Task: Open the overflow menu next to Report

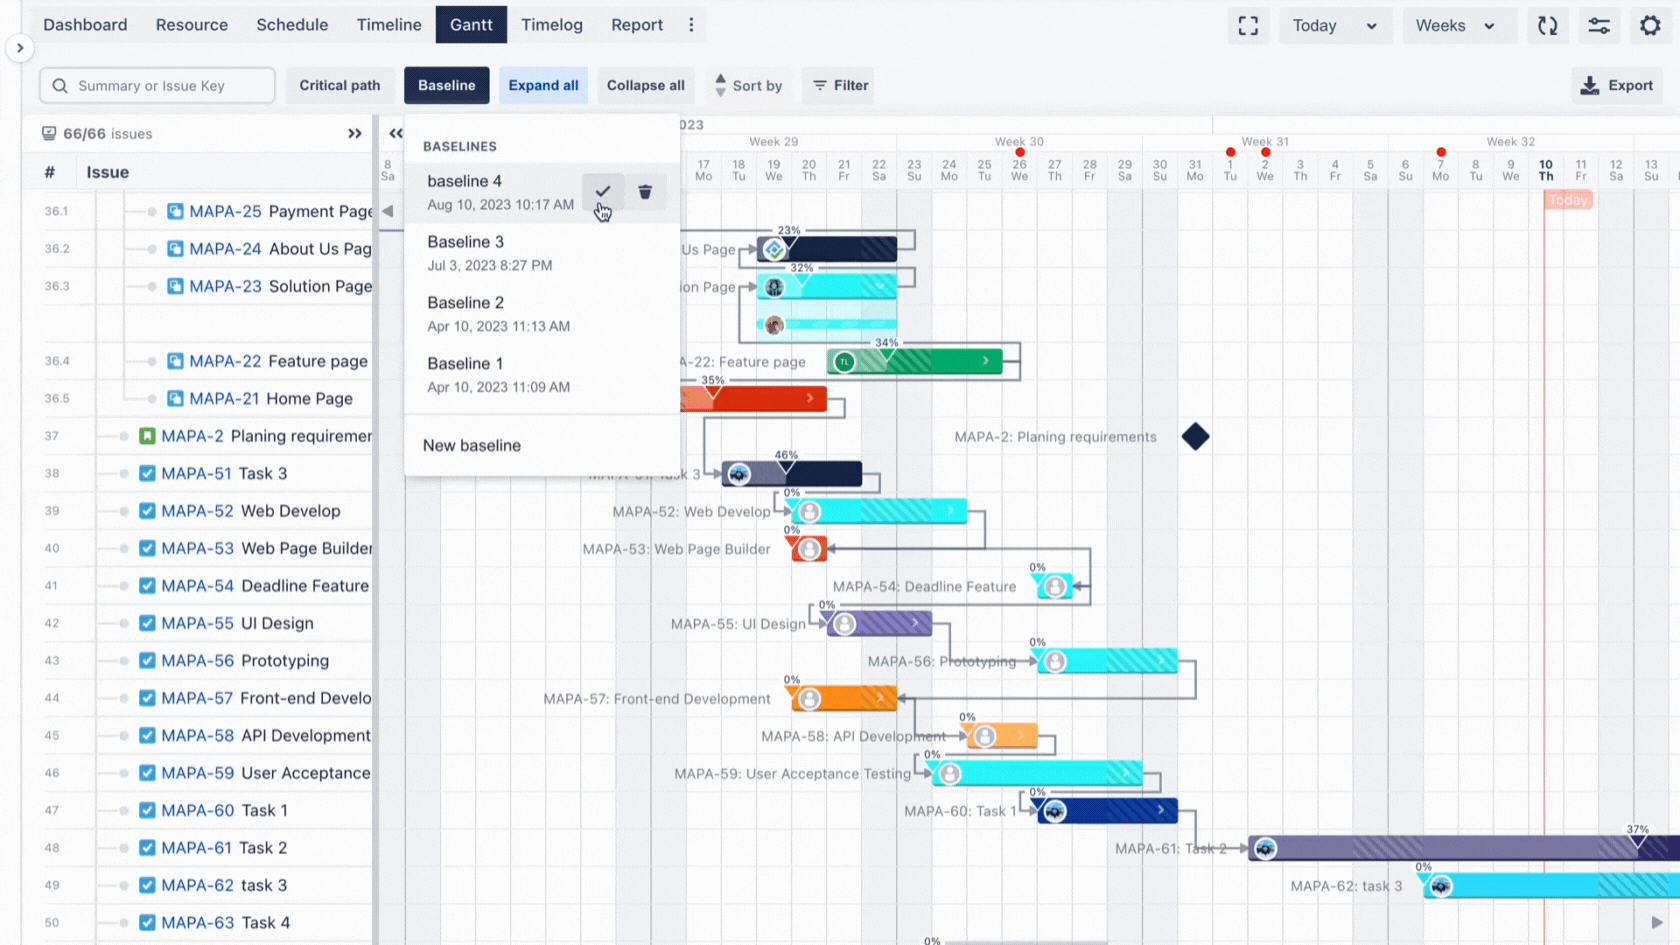Action: (691, 25)
